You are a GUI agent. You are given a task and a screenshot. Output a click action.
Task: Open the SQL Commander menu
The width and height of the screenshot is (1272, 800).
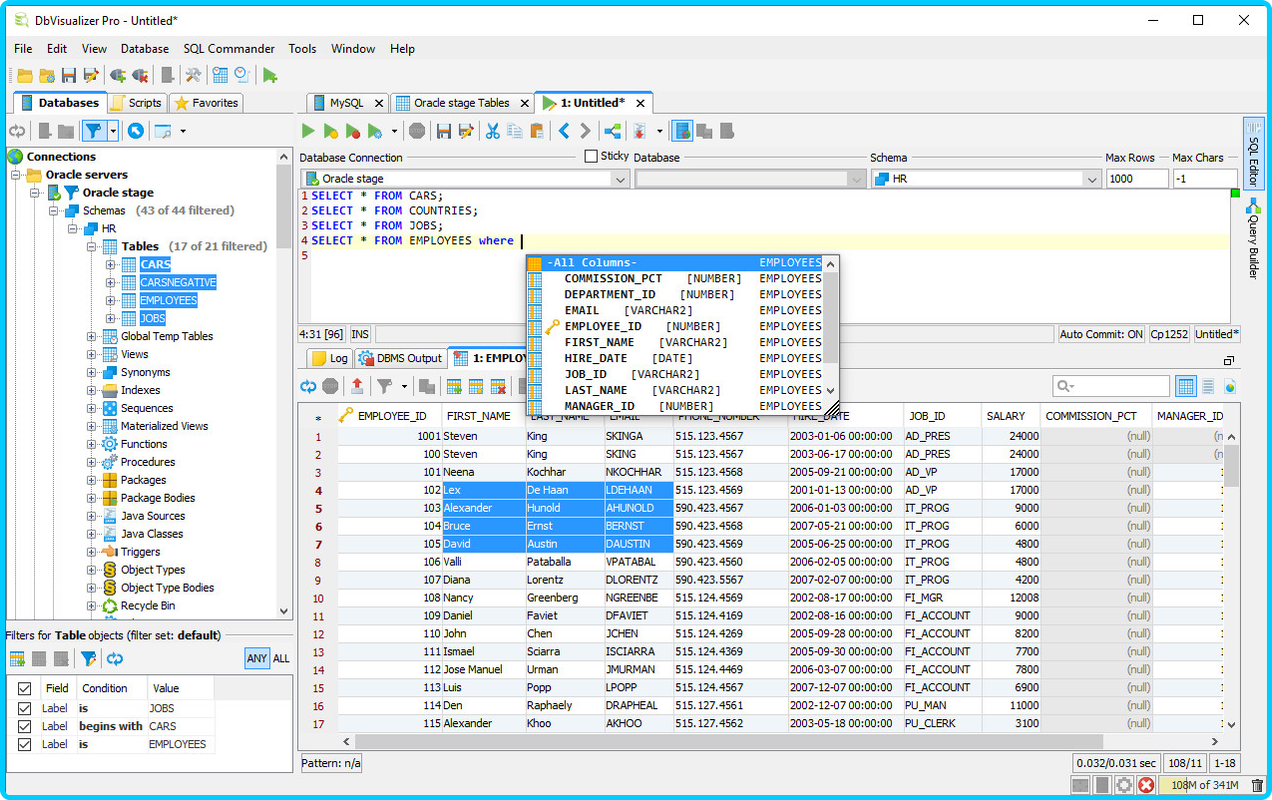point(229,48)
